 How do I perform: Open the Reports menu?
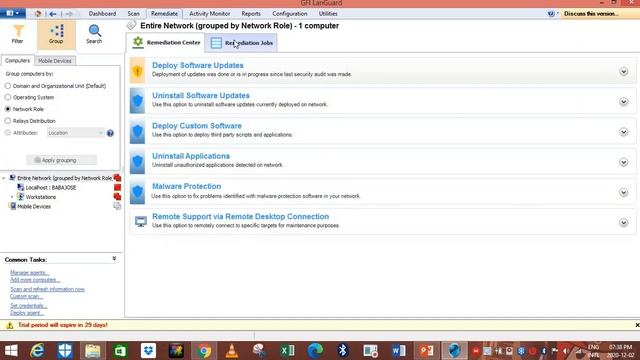tap(251, 13)
